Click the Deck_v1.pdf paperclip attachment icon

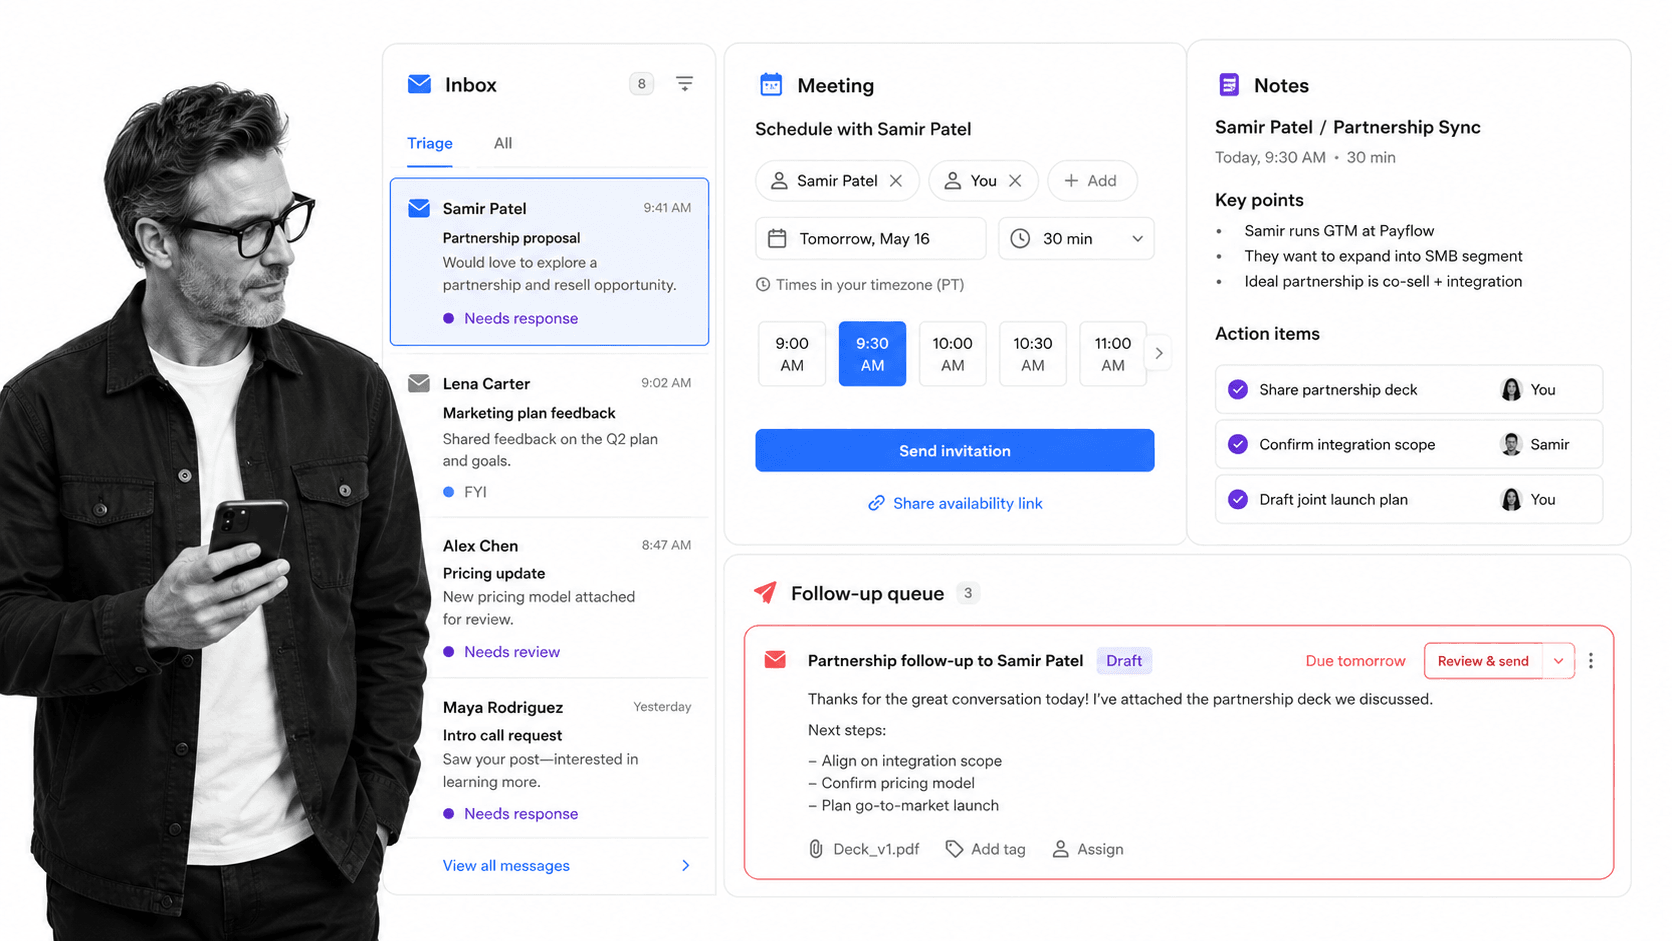816,849
